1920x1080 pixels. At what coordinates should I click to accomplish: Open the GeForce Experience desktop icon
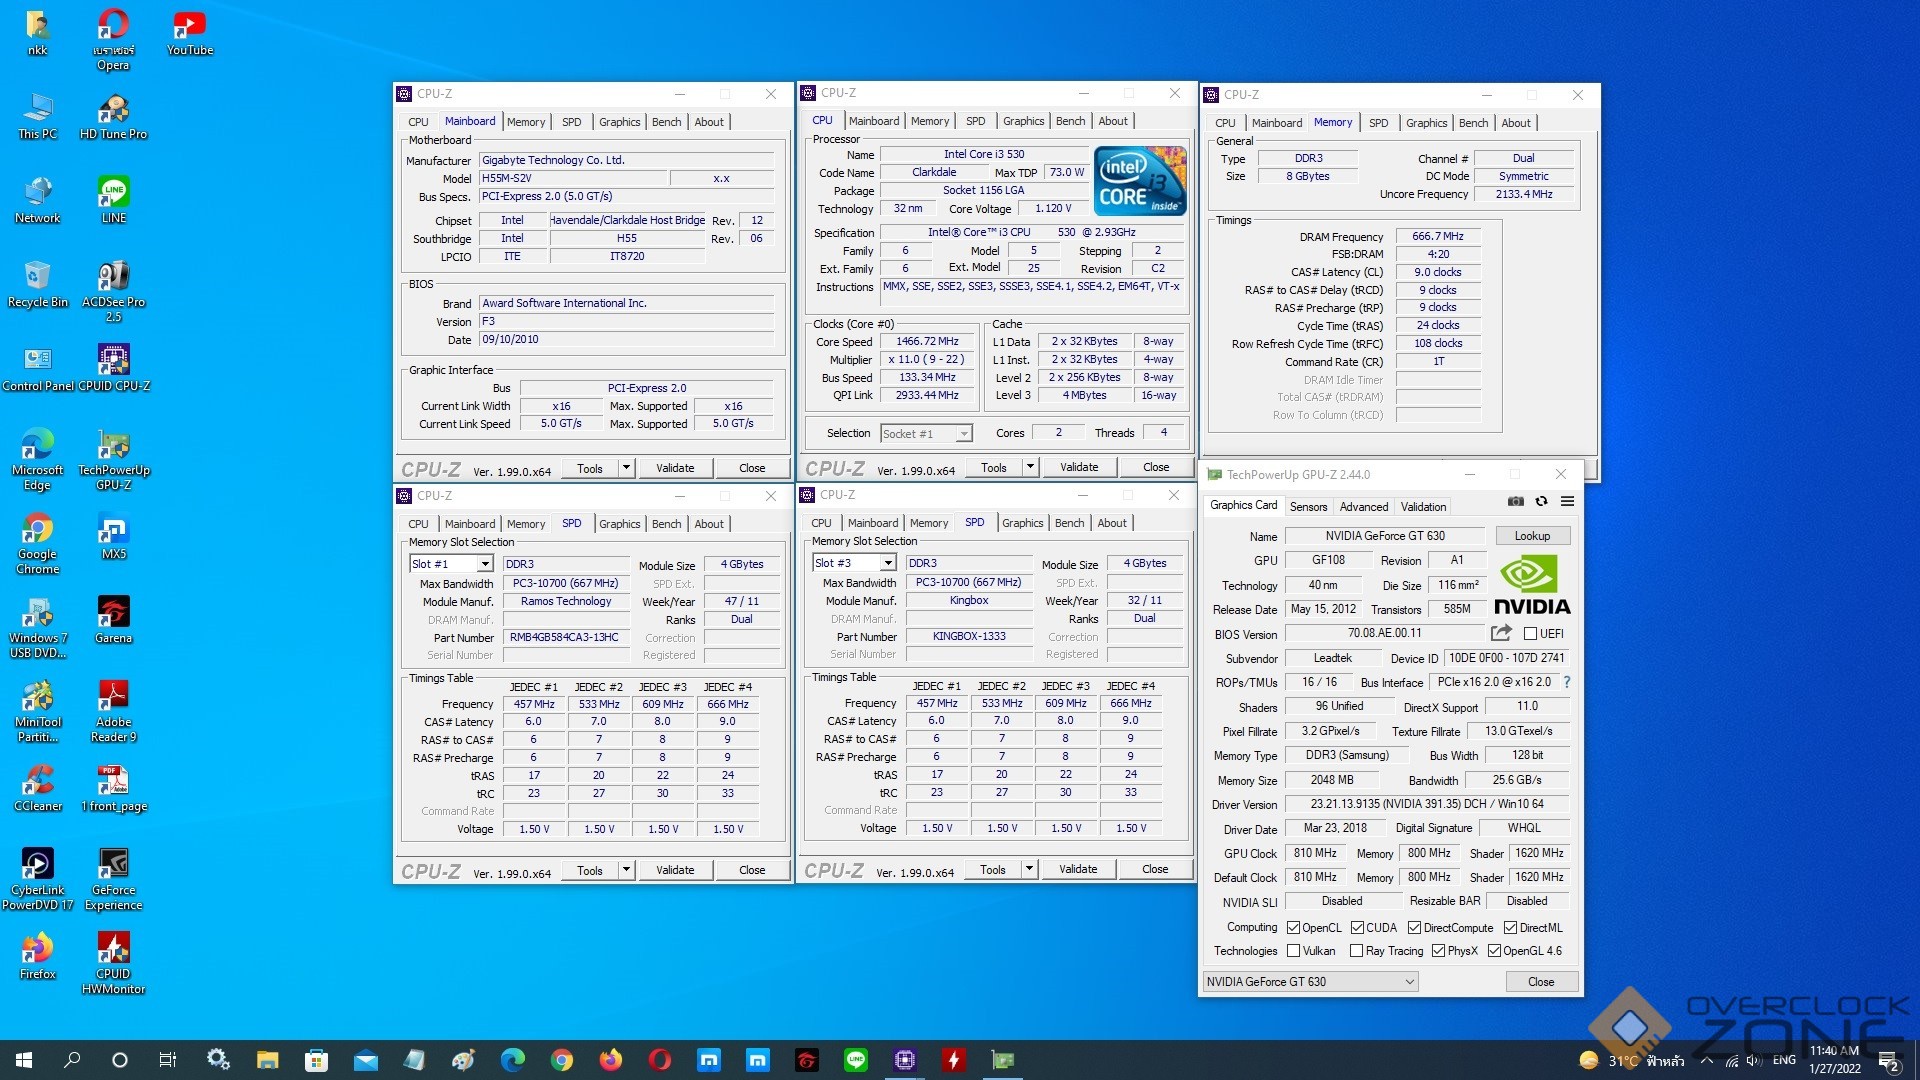click(x=113, y=880)
